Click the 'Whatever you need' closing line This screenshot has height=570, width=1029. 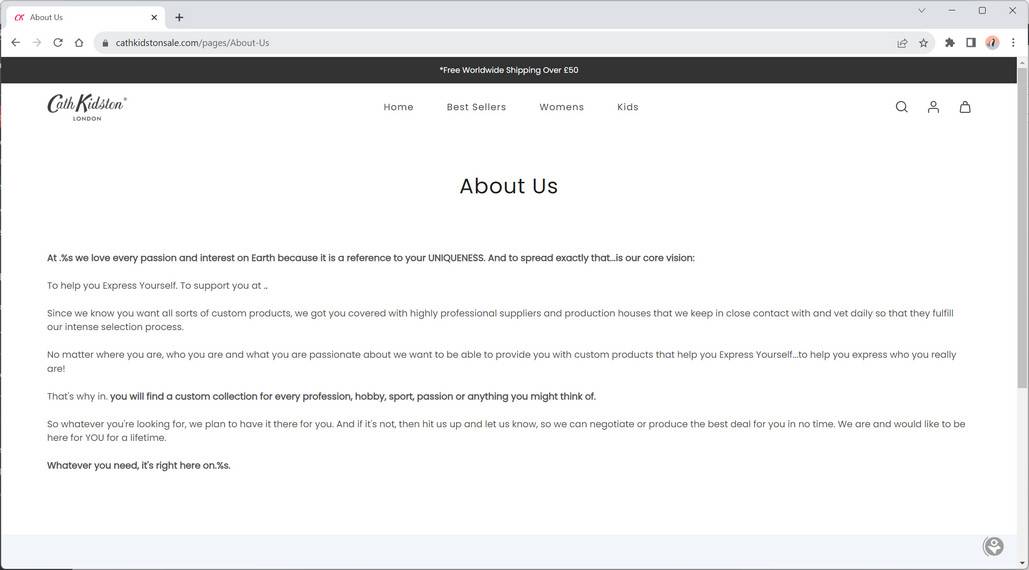(138, 465)
